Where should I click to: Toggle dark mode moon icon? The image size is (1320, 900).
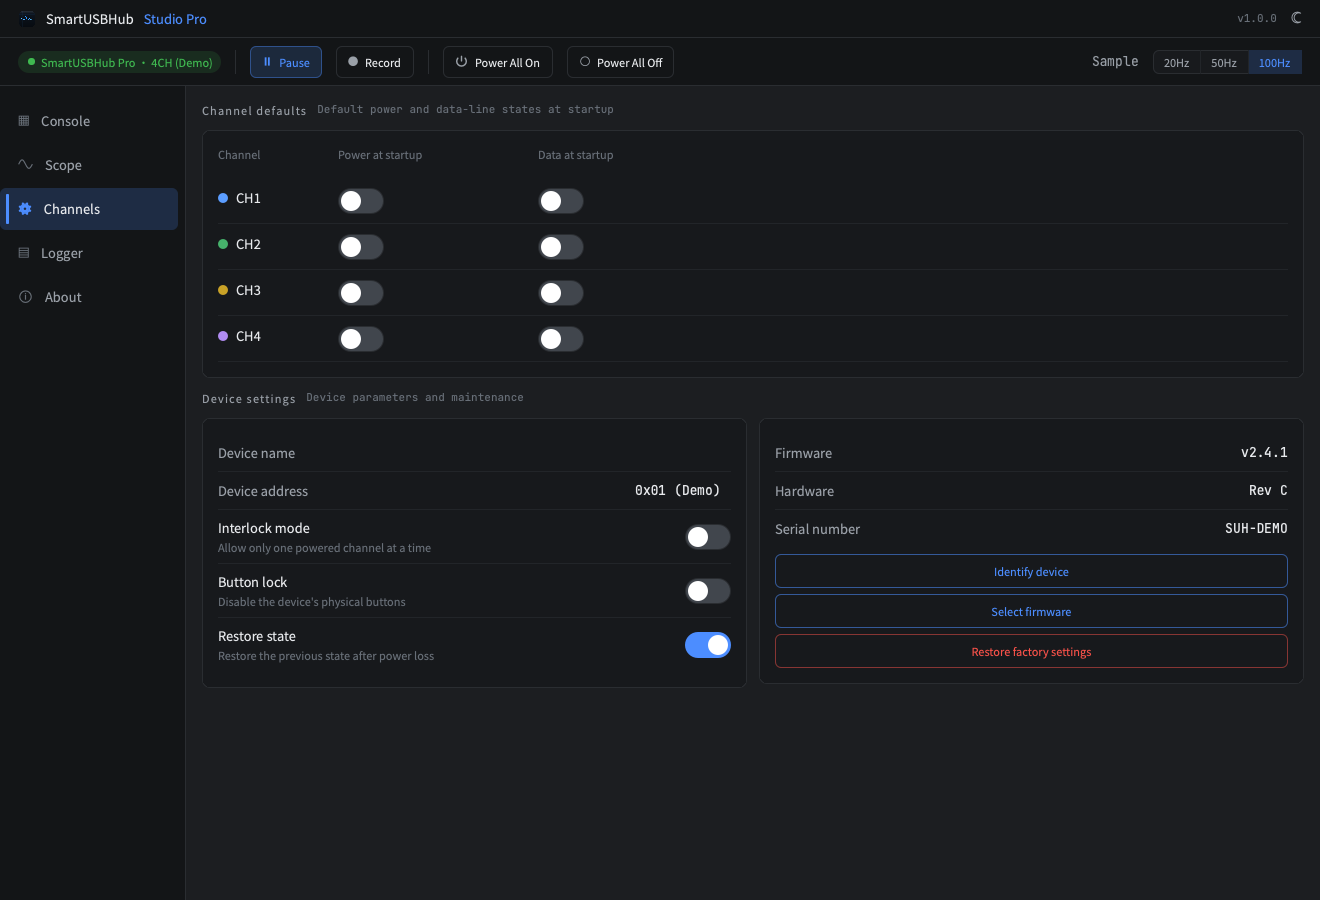click(x=1296, y=18)
